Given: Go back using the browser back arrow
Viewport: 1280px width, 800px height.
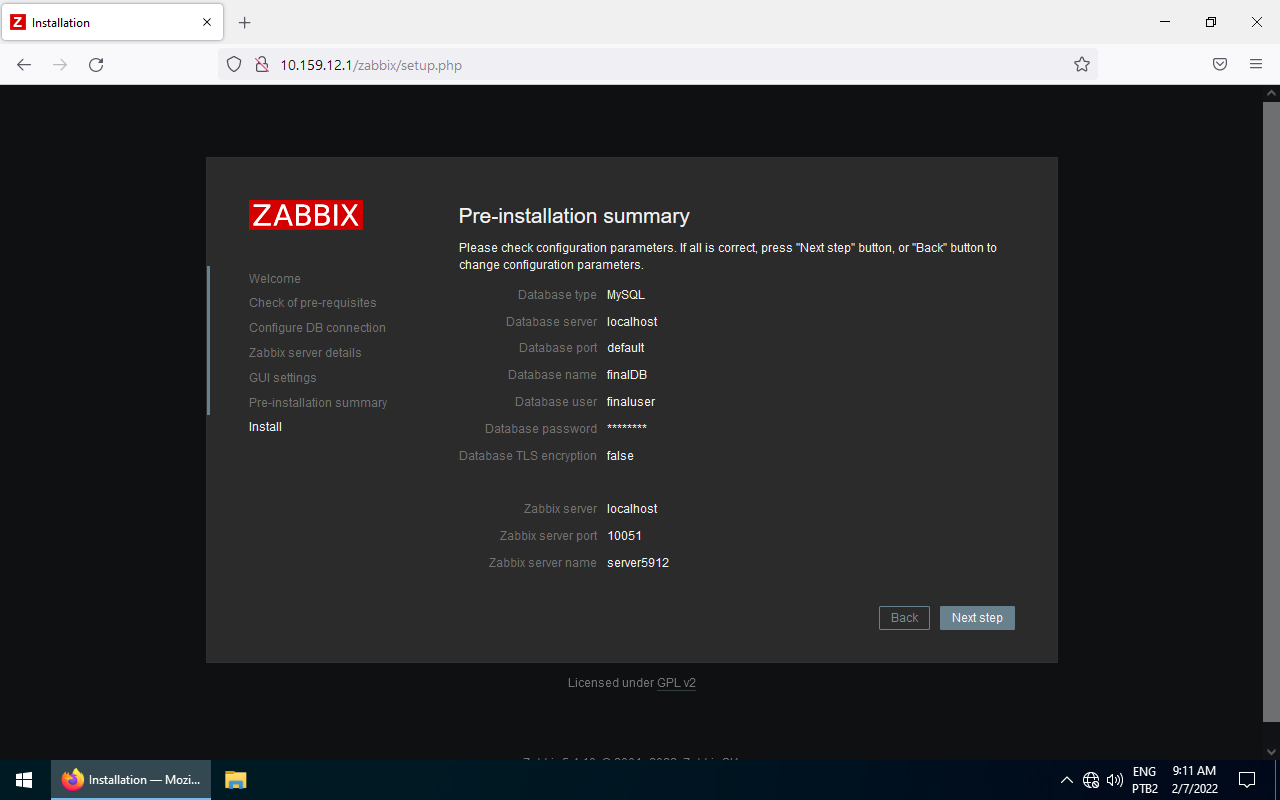Looking at the screenshot, I should 24,65.
